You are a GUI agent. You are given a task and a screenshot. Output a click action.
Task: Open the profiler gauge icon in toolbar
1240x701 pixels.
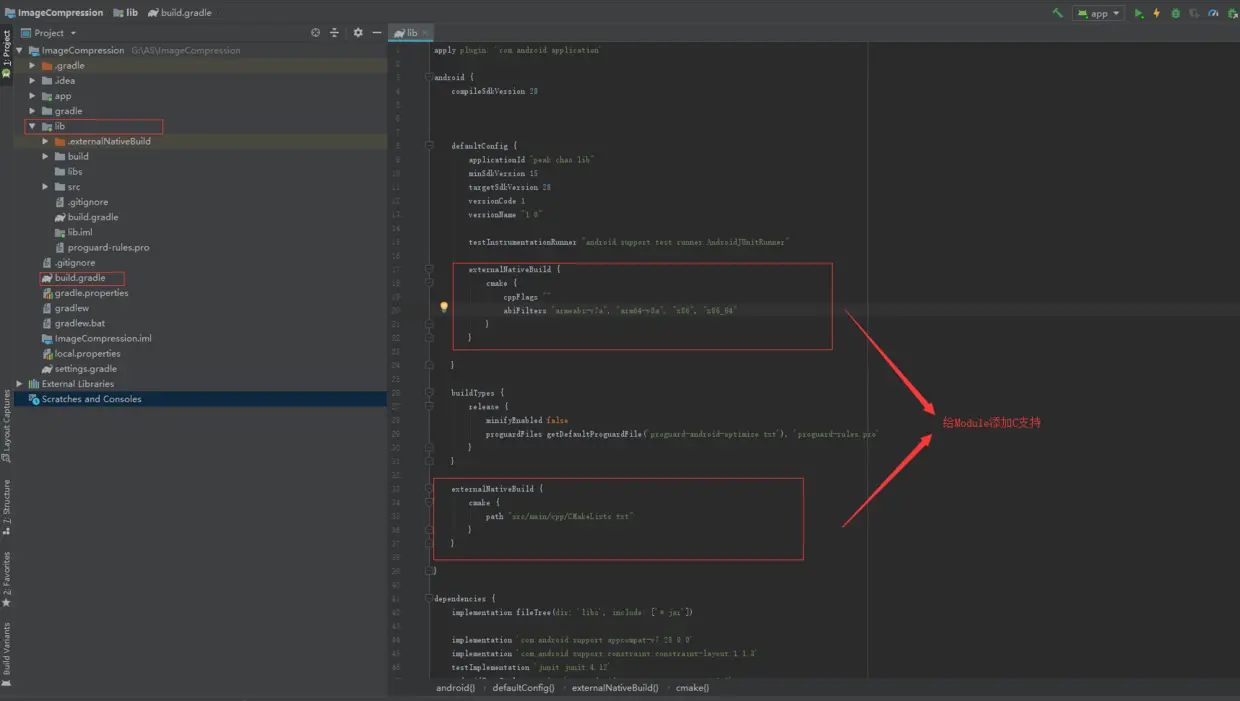1213,13
